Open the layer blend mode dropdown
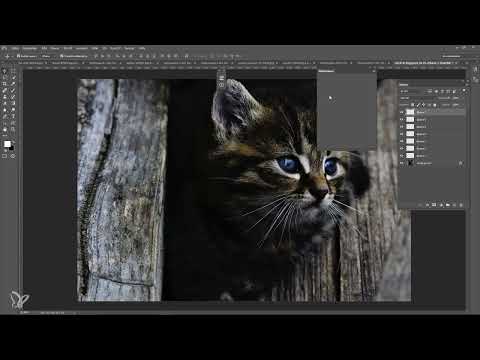This screenshot has width=480, height=360. (x=417, y=98)
